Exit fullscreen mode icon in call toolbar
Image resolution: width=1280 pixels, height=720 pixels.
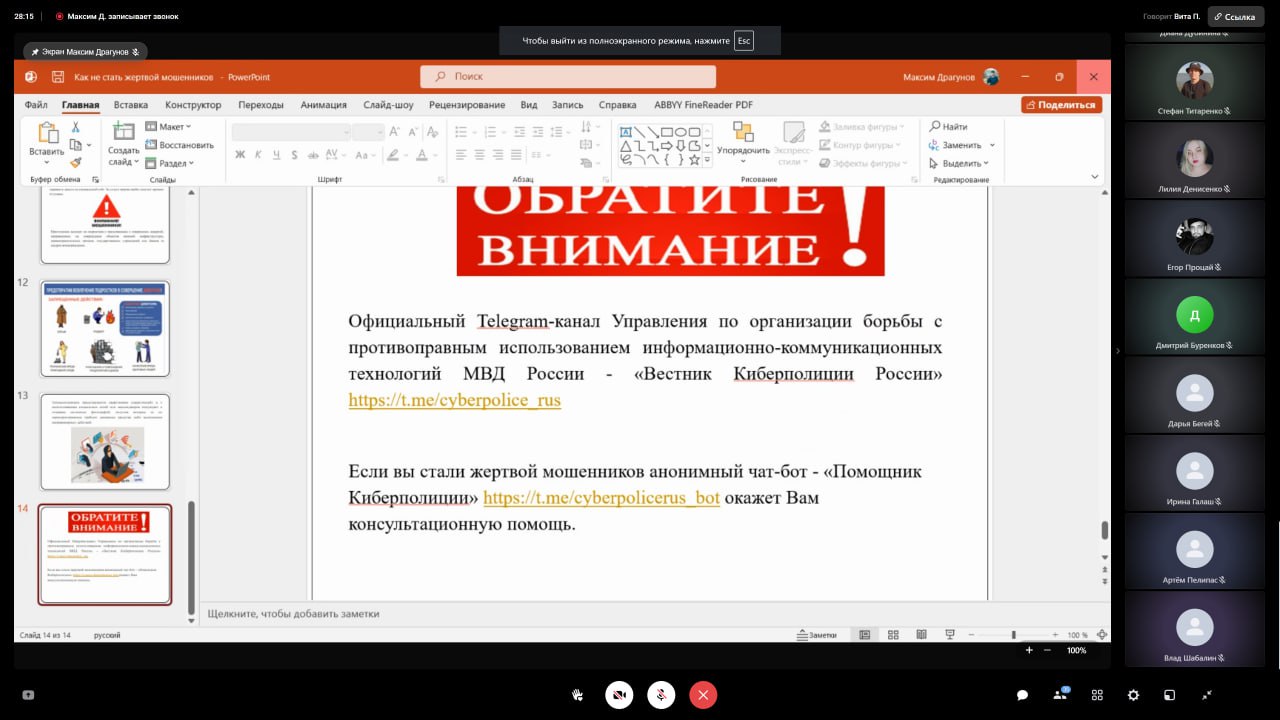[1207, 695]
